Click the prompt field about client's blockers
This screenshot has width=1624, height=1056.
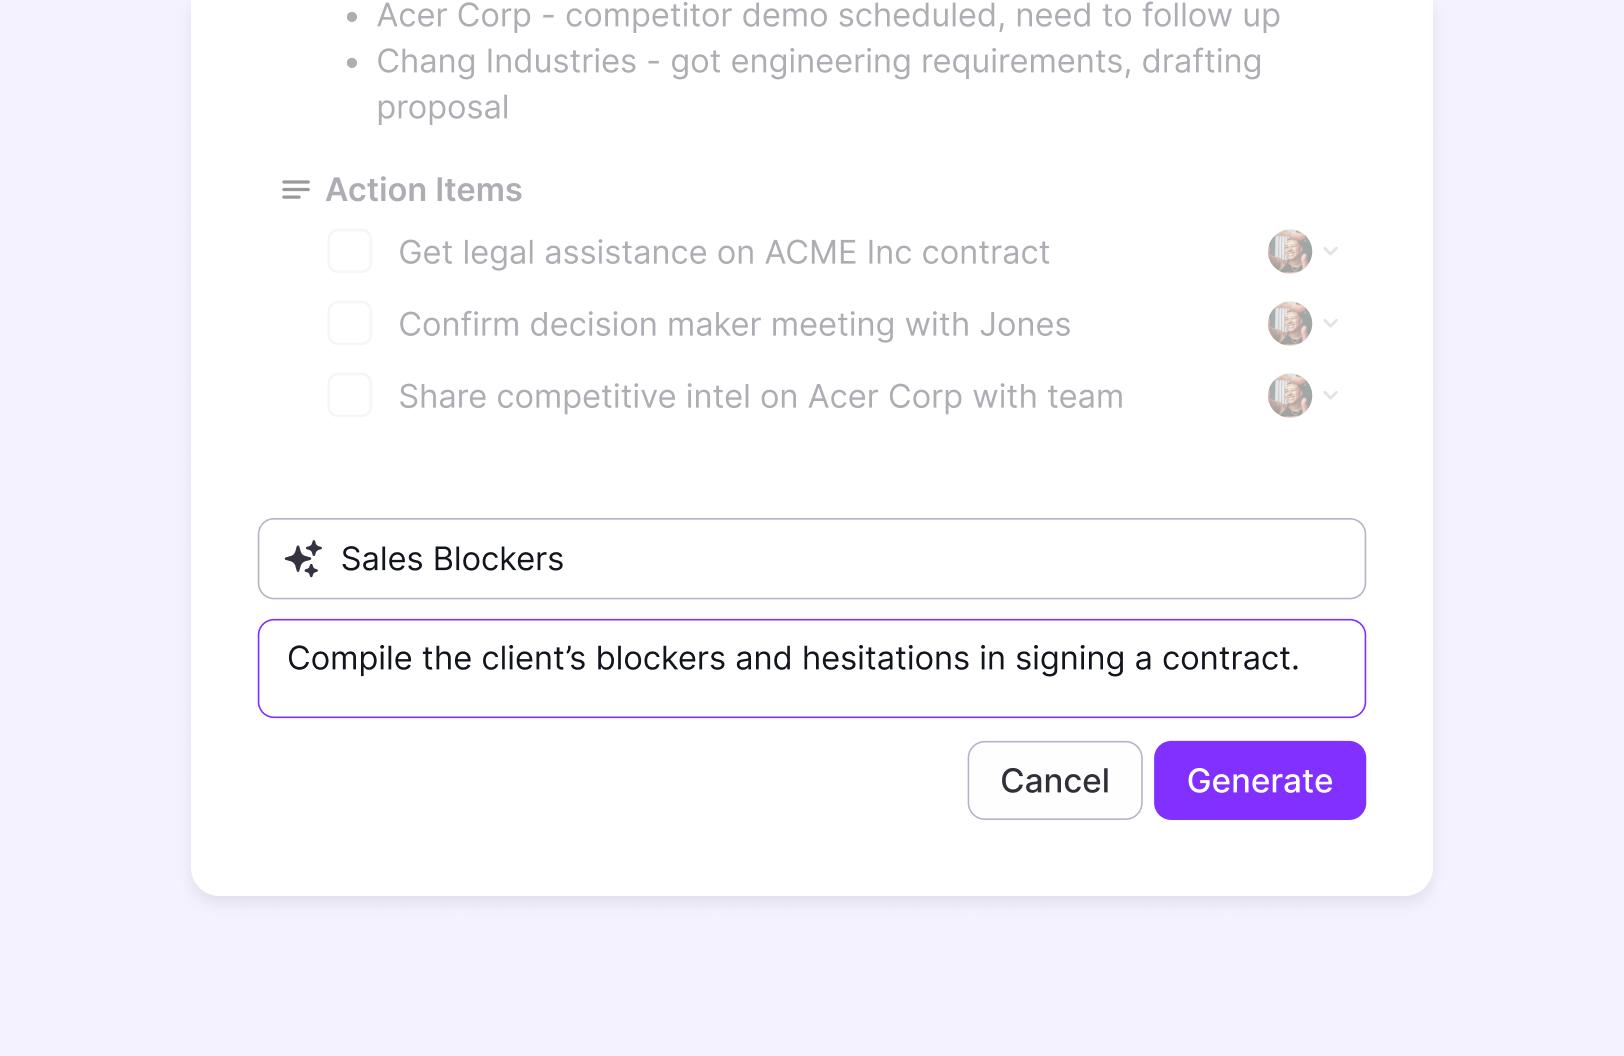812,668
